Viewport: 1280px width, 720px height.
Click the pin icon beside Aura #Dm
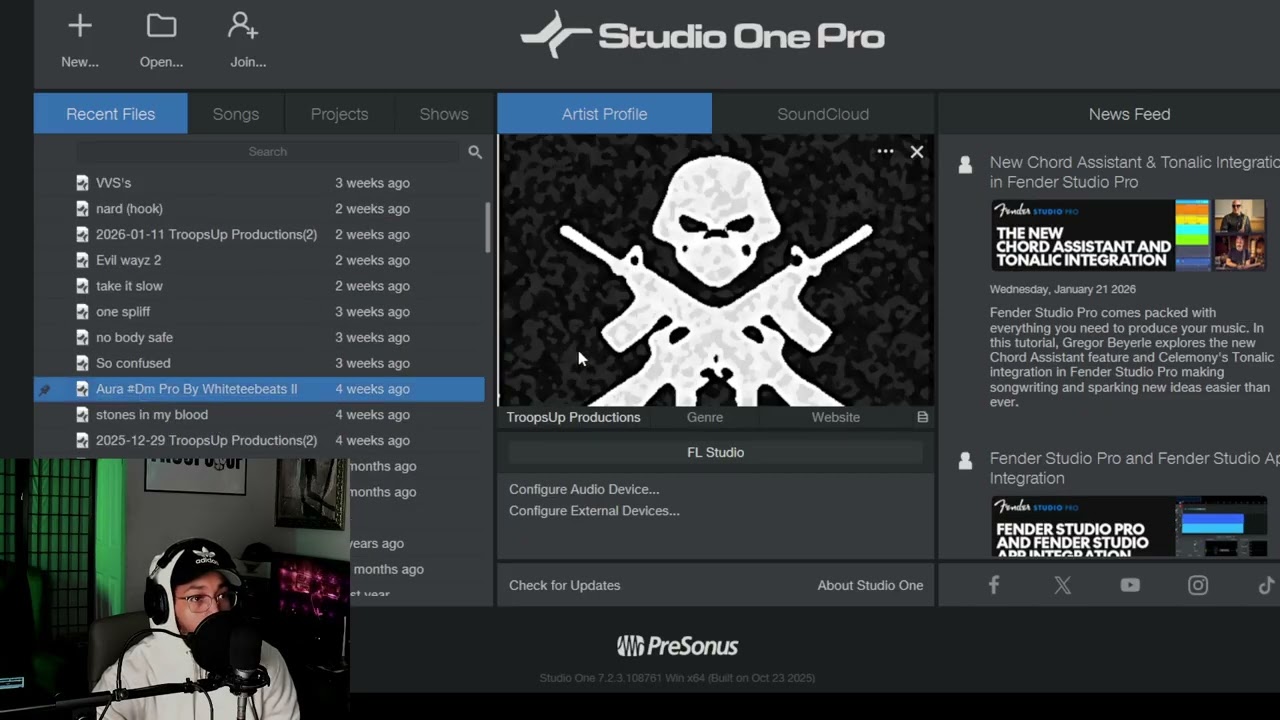[x=44, y=390]
